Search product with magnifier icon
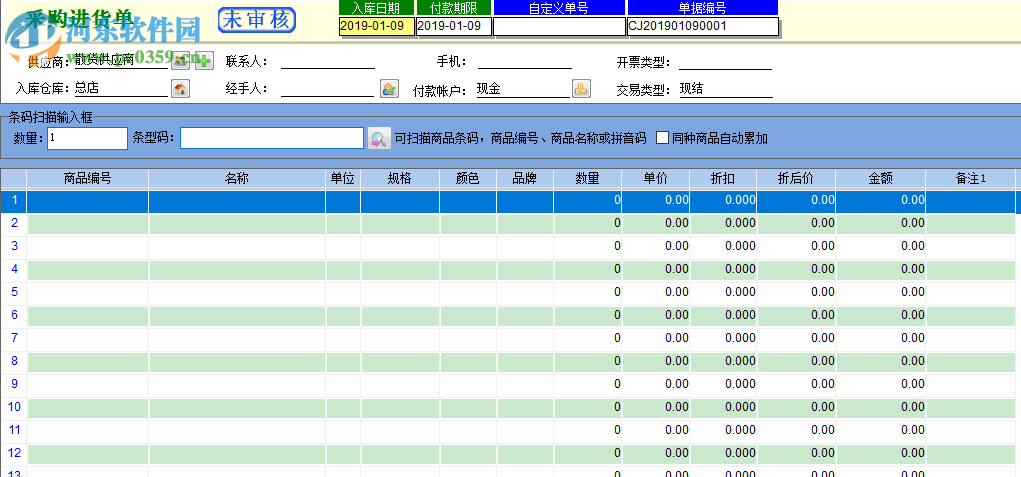This screenshot has width=1021, height=477. click(378, 138)
